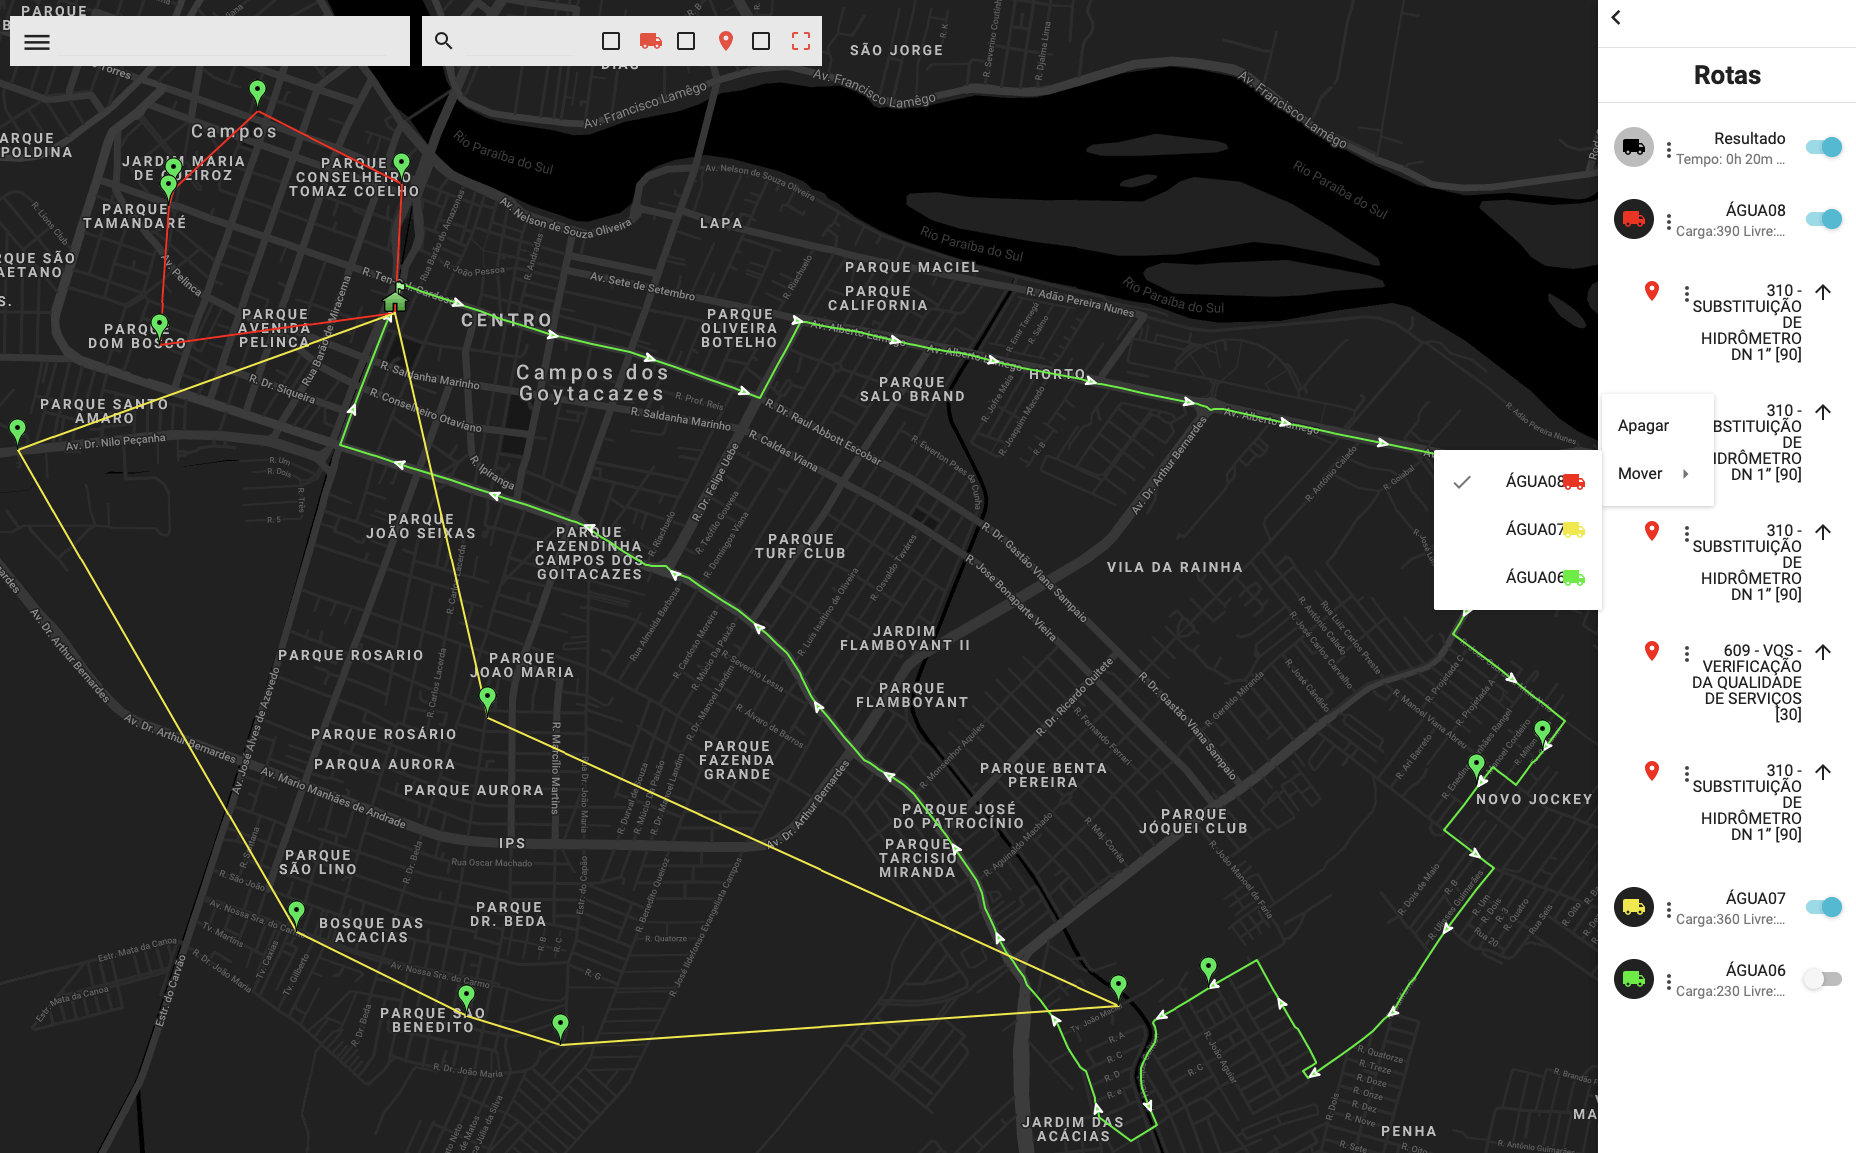
Task: Click the red truck toolbar icon
Action: pos(651,41)
